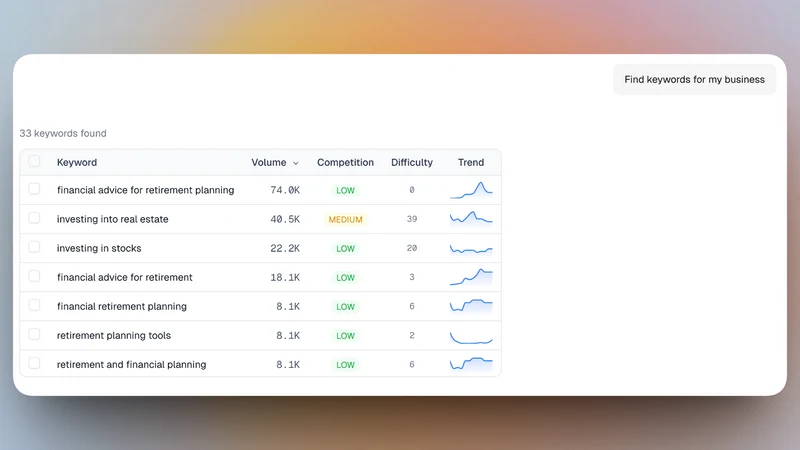The width and height of the screenshot is (800, 450).
Task: Click the Trend column header
Action: (x=471, y=162)
